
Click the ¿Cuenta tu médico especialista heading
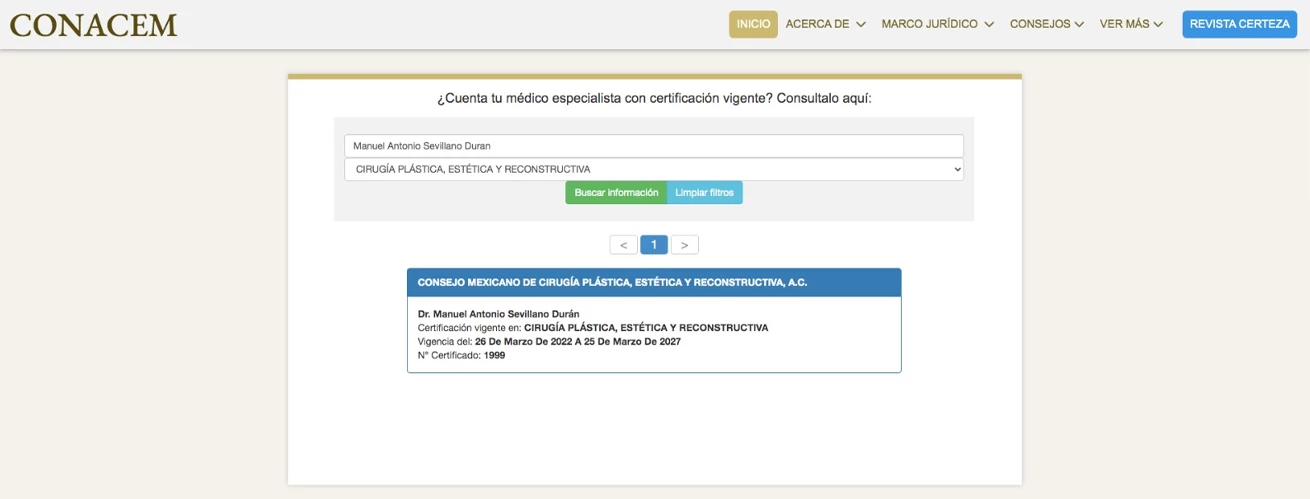tap(654, 98)
